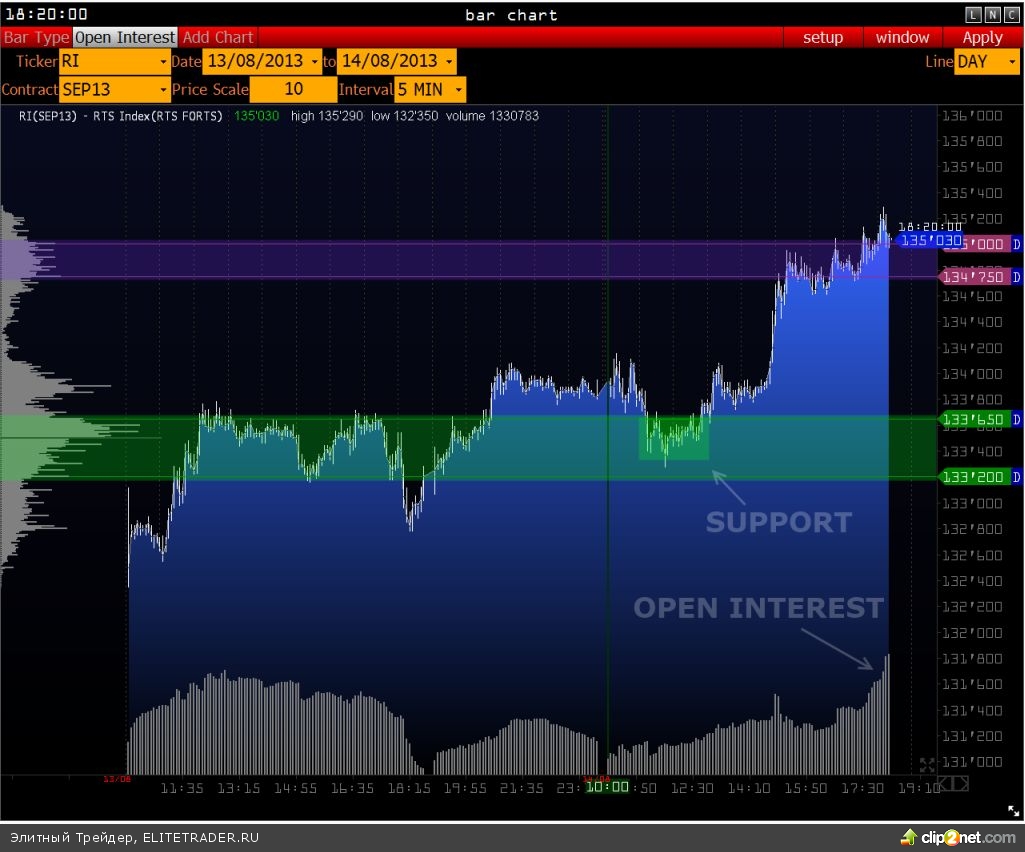The image size is (1025, 852).
Task: Click the D marker beside the 133'200 level
Action: (x=1017, y=477)
